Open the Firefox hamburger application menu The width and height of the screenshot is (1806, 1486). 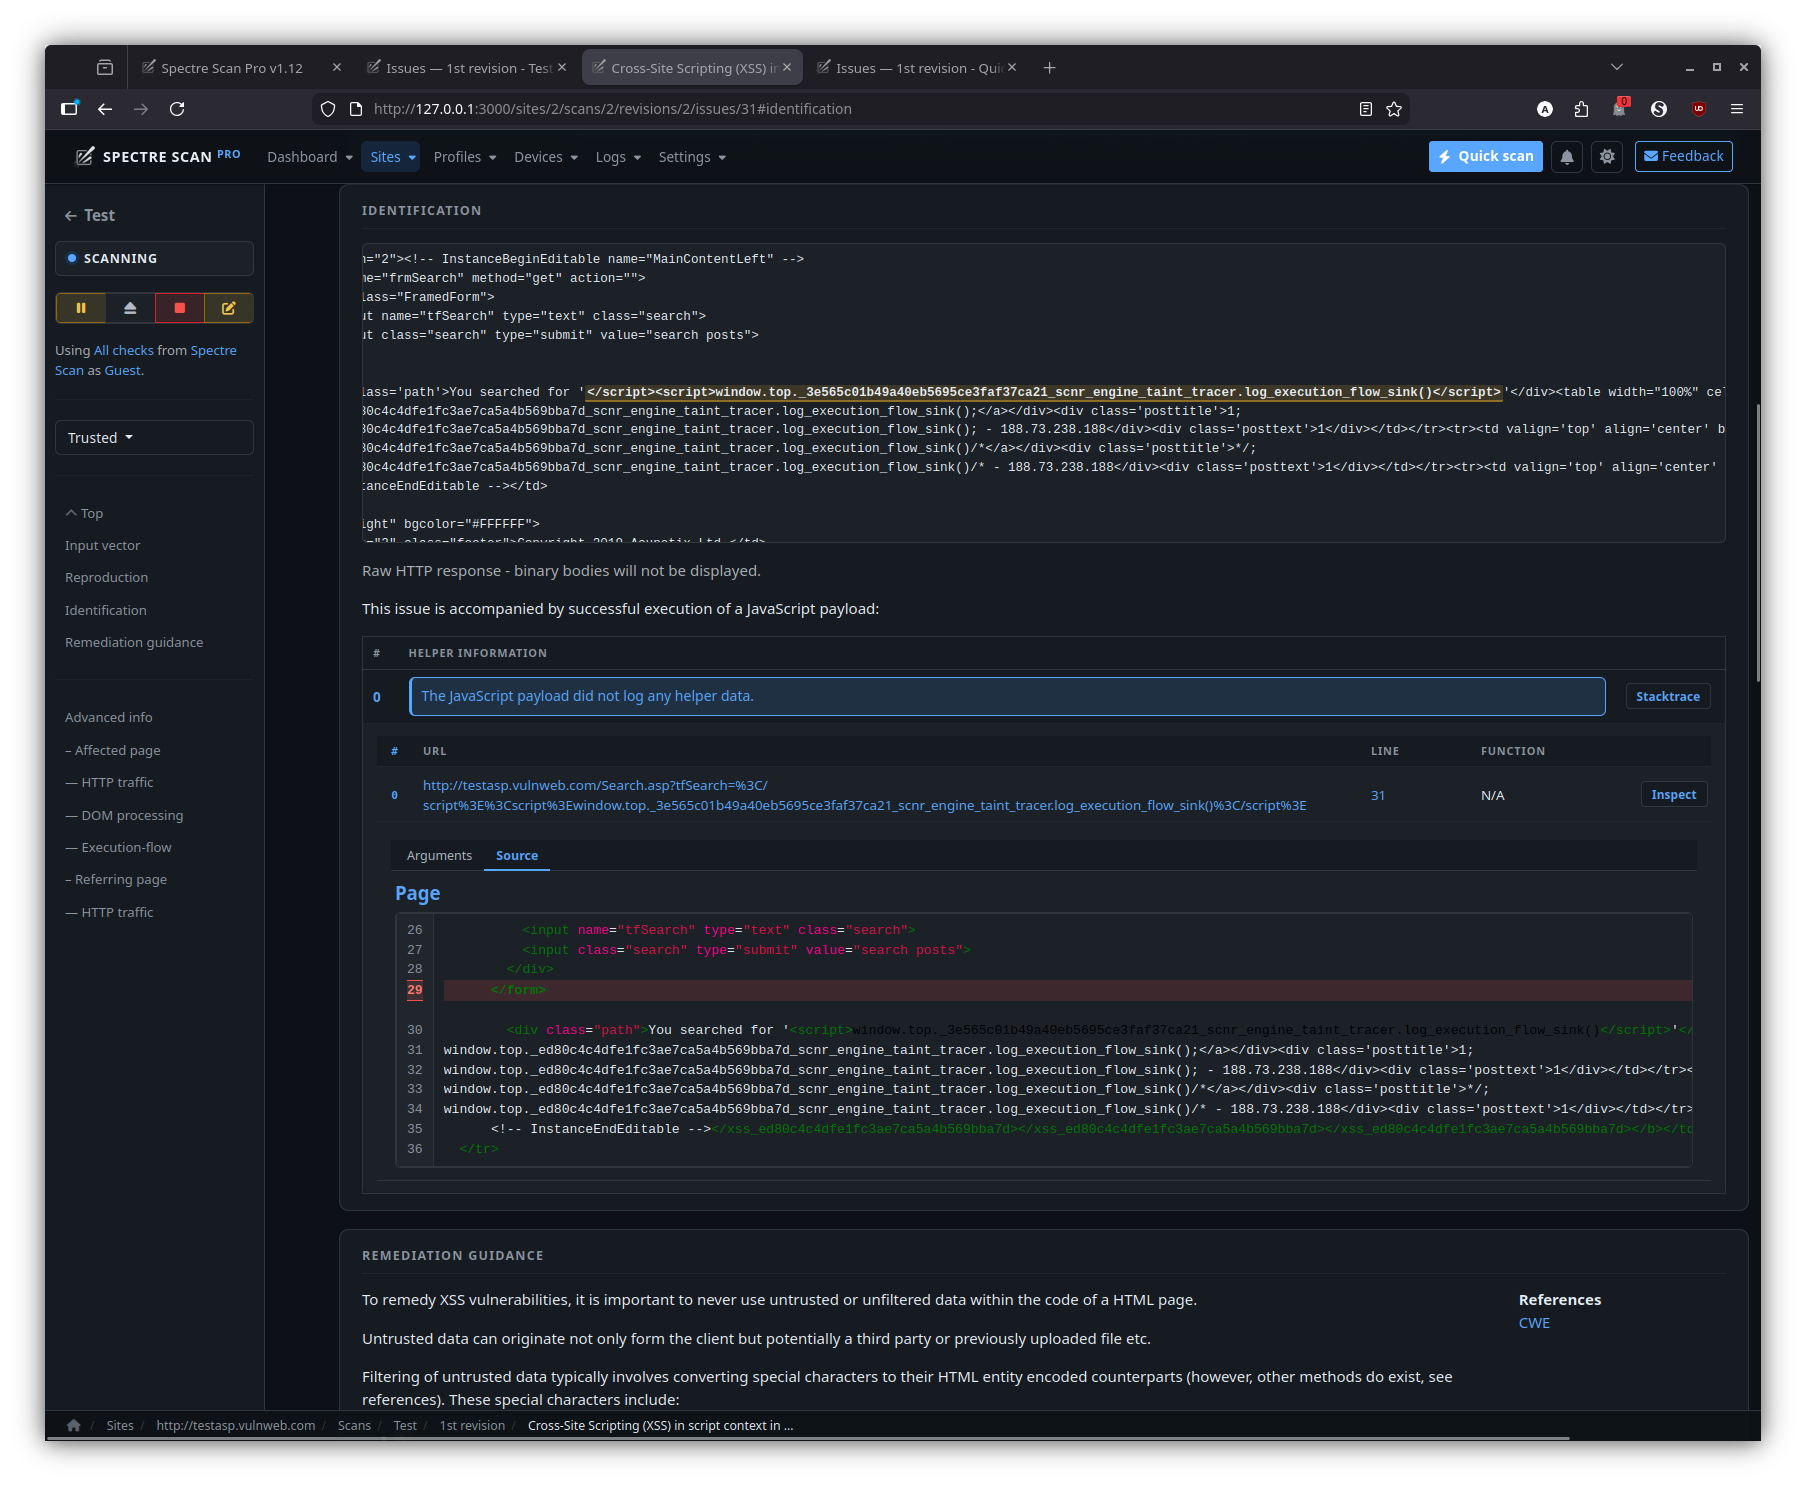[x=1737, y=109]
